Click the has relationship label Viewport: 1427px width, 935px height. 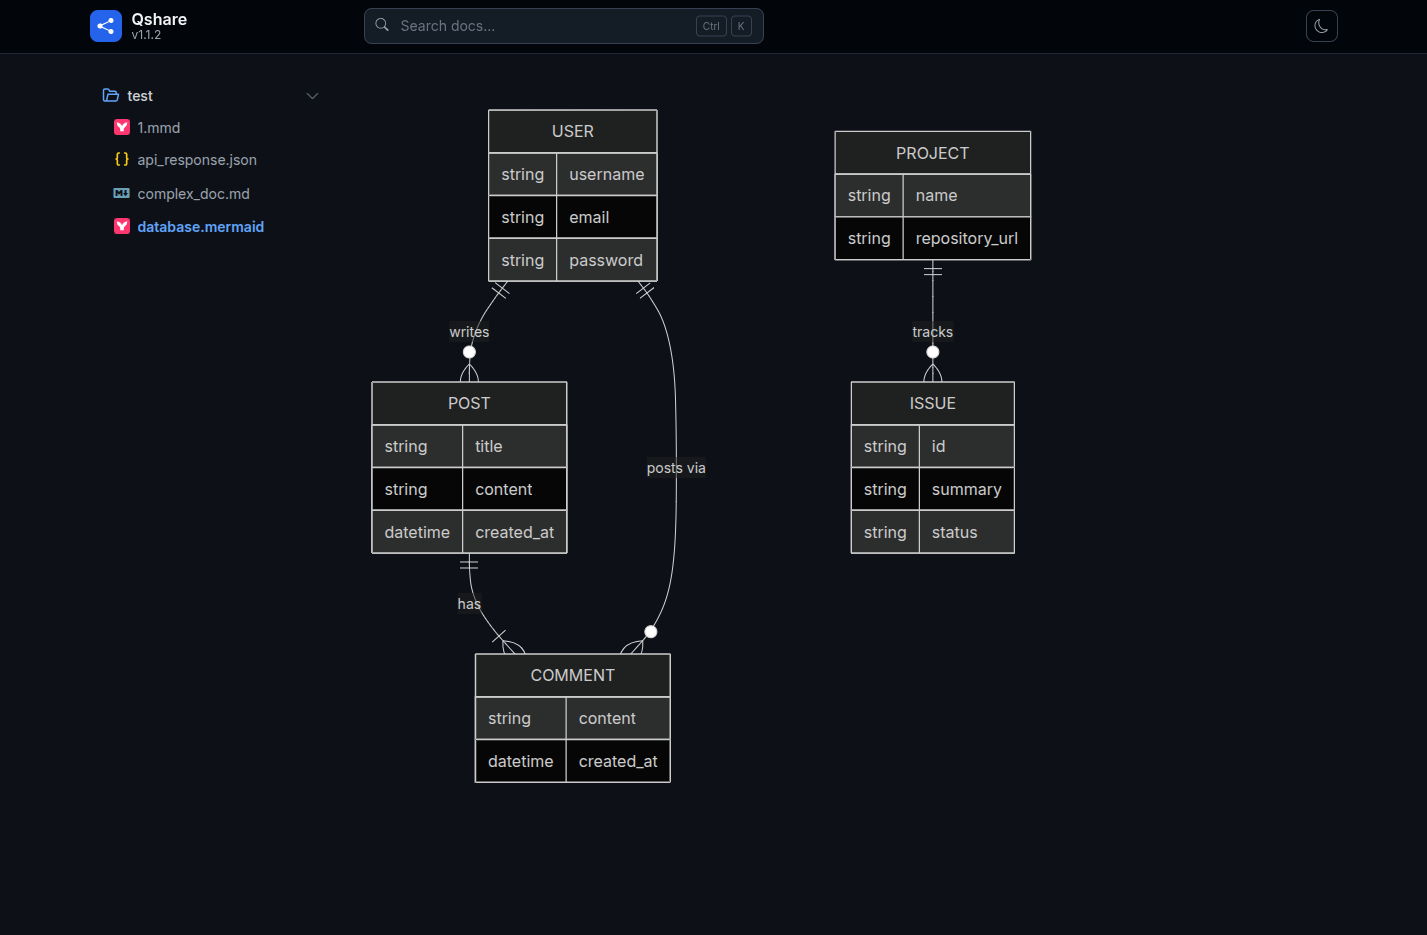(x=469, y=604)
